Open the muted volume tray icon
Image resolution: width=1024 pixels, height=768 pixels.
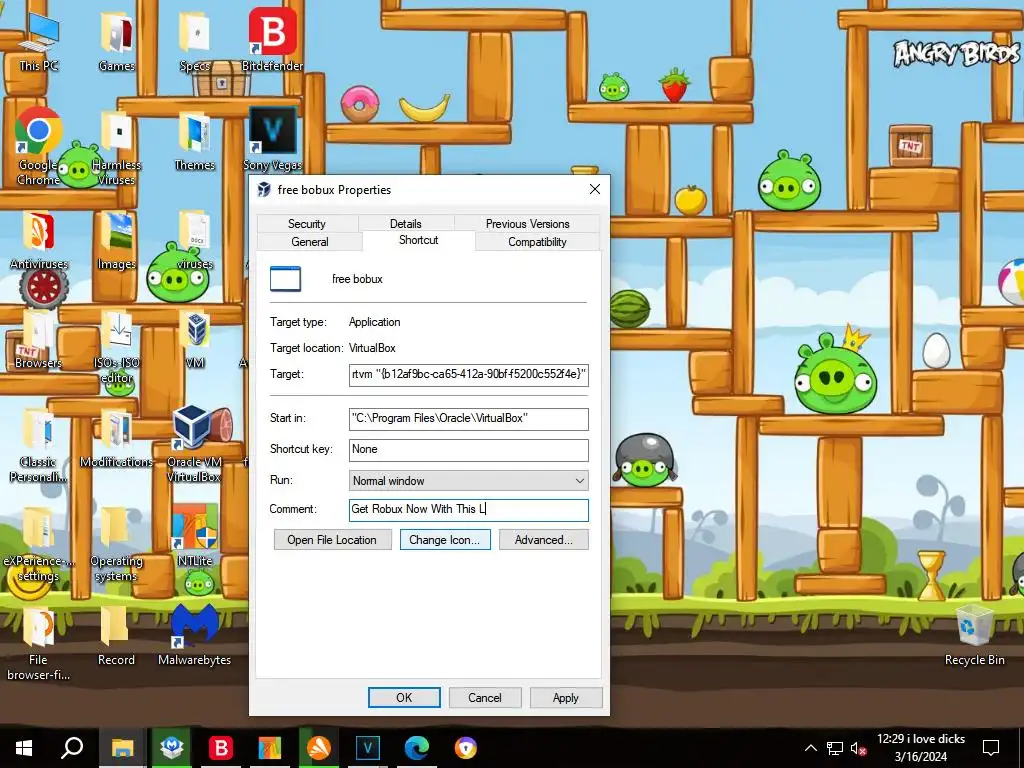(x=858, y=748)
